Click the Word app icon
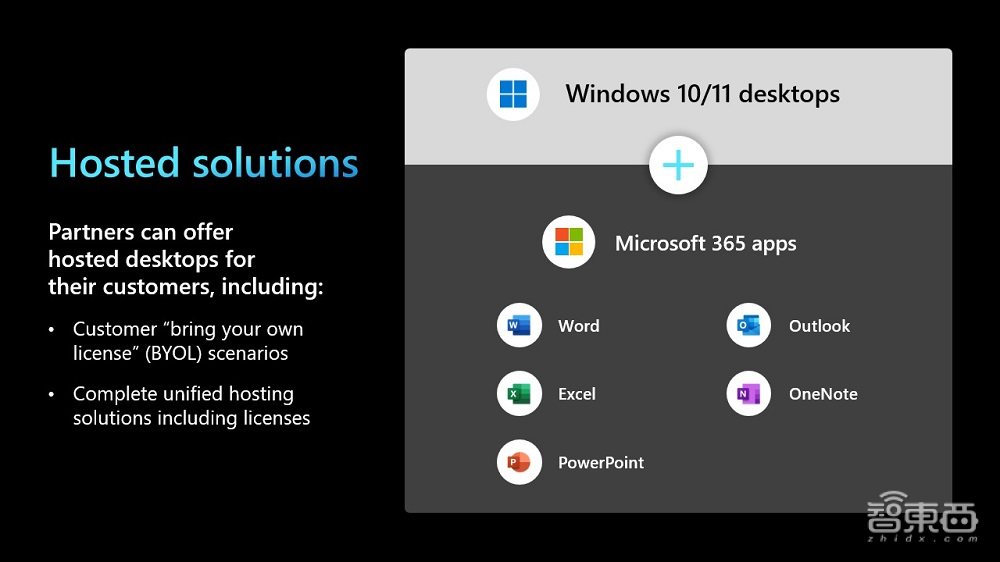This screenshot has height=562, width=1000. 519,325
